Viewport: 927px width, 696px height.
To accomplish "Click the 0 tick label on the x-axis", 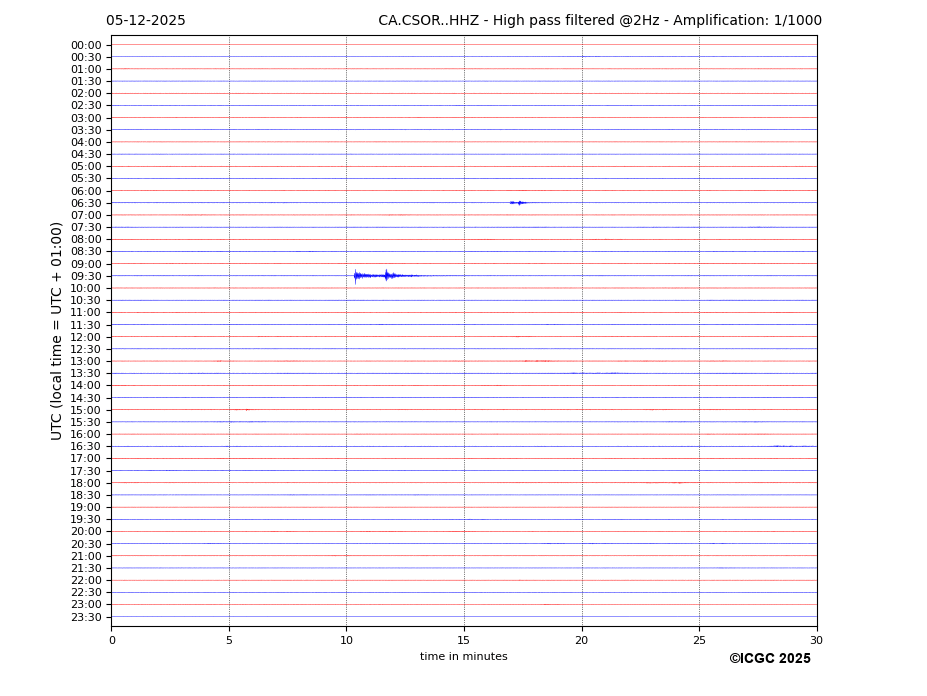I will [112, 640].
